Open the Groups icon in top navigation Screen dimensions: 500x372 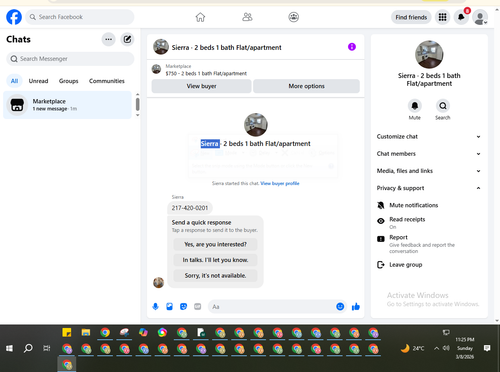point(294,17)
